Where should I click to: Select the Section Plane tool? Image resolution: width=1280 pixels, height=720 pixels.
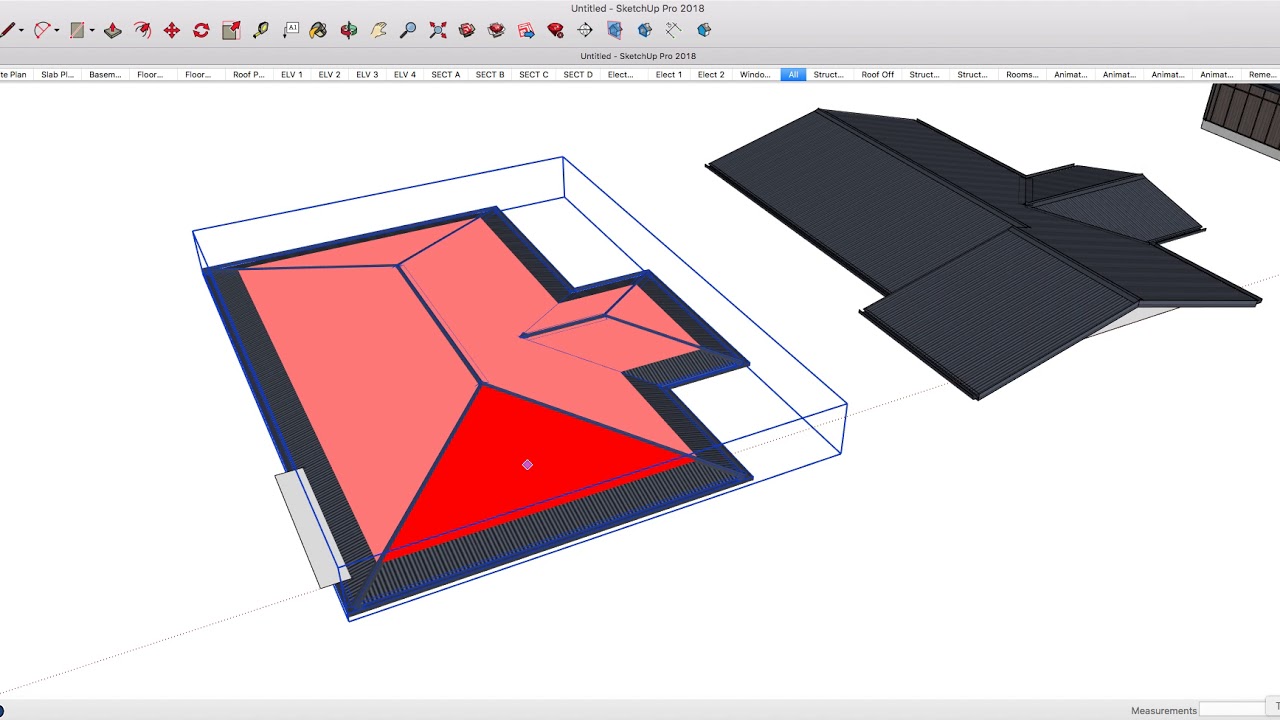click(585, 31)
